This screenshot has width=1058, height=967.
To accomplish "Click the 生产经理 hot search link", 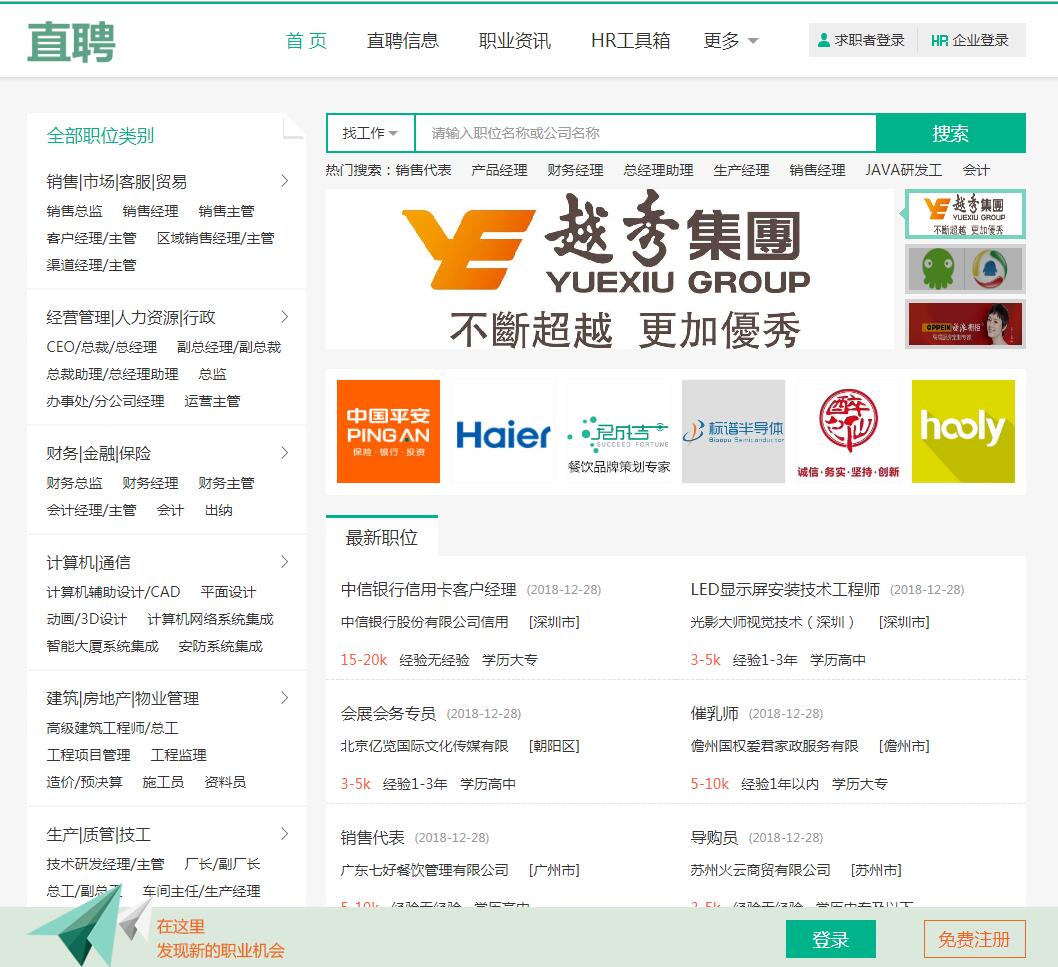I will [x=742, y=170].
